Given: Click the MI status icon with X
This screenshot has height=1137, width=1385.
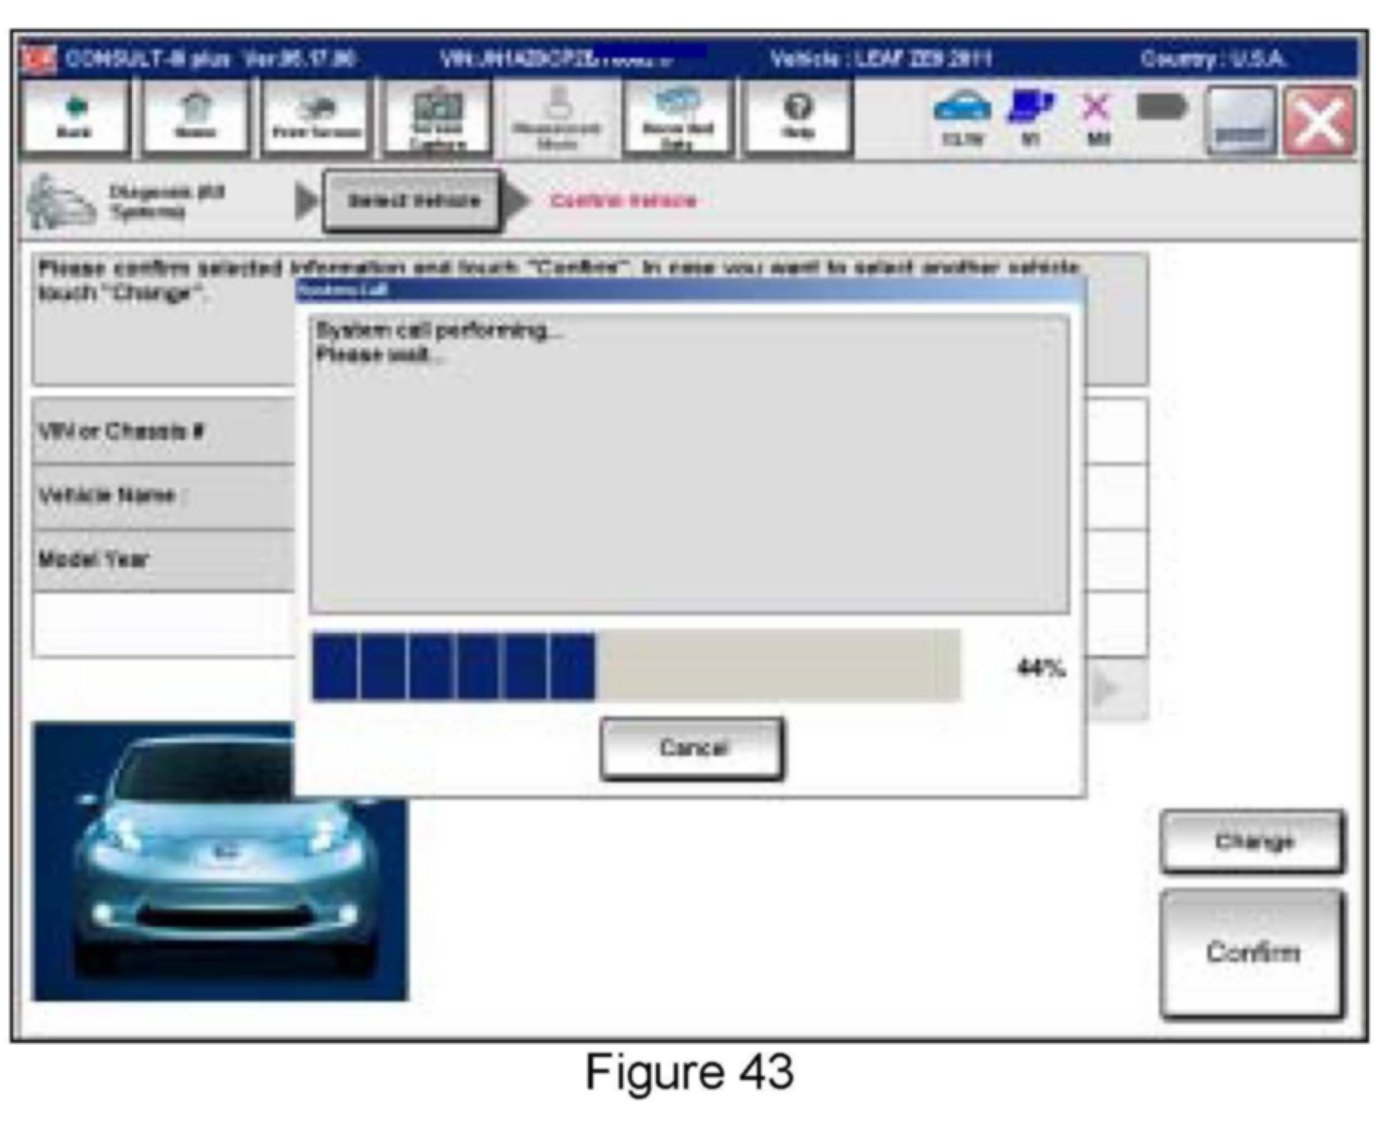Looking at the screenshot, I should coord(1097,116).
